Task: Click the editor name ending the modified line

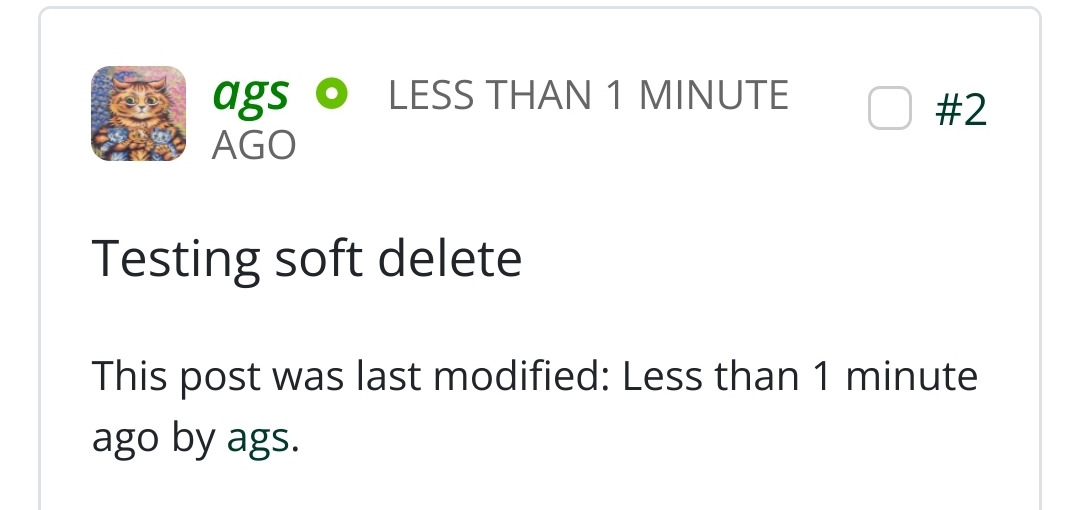Action: 258,438
